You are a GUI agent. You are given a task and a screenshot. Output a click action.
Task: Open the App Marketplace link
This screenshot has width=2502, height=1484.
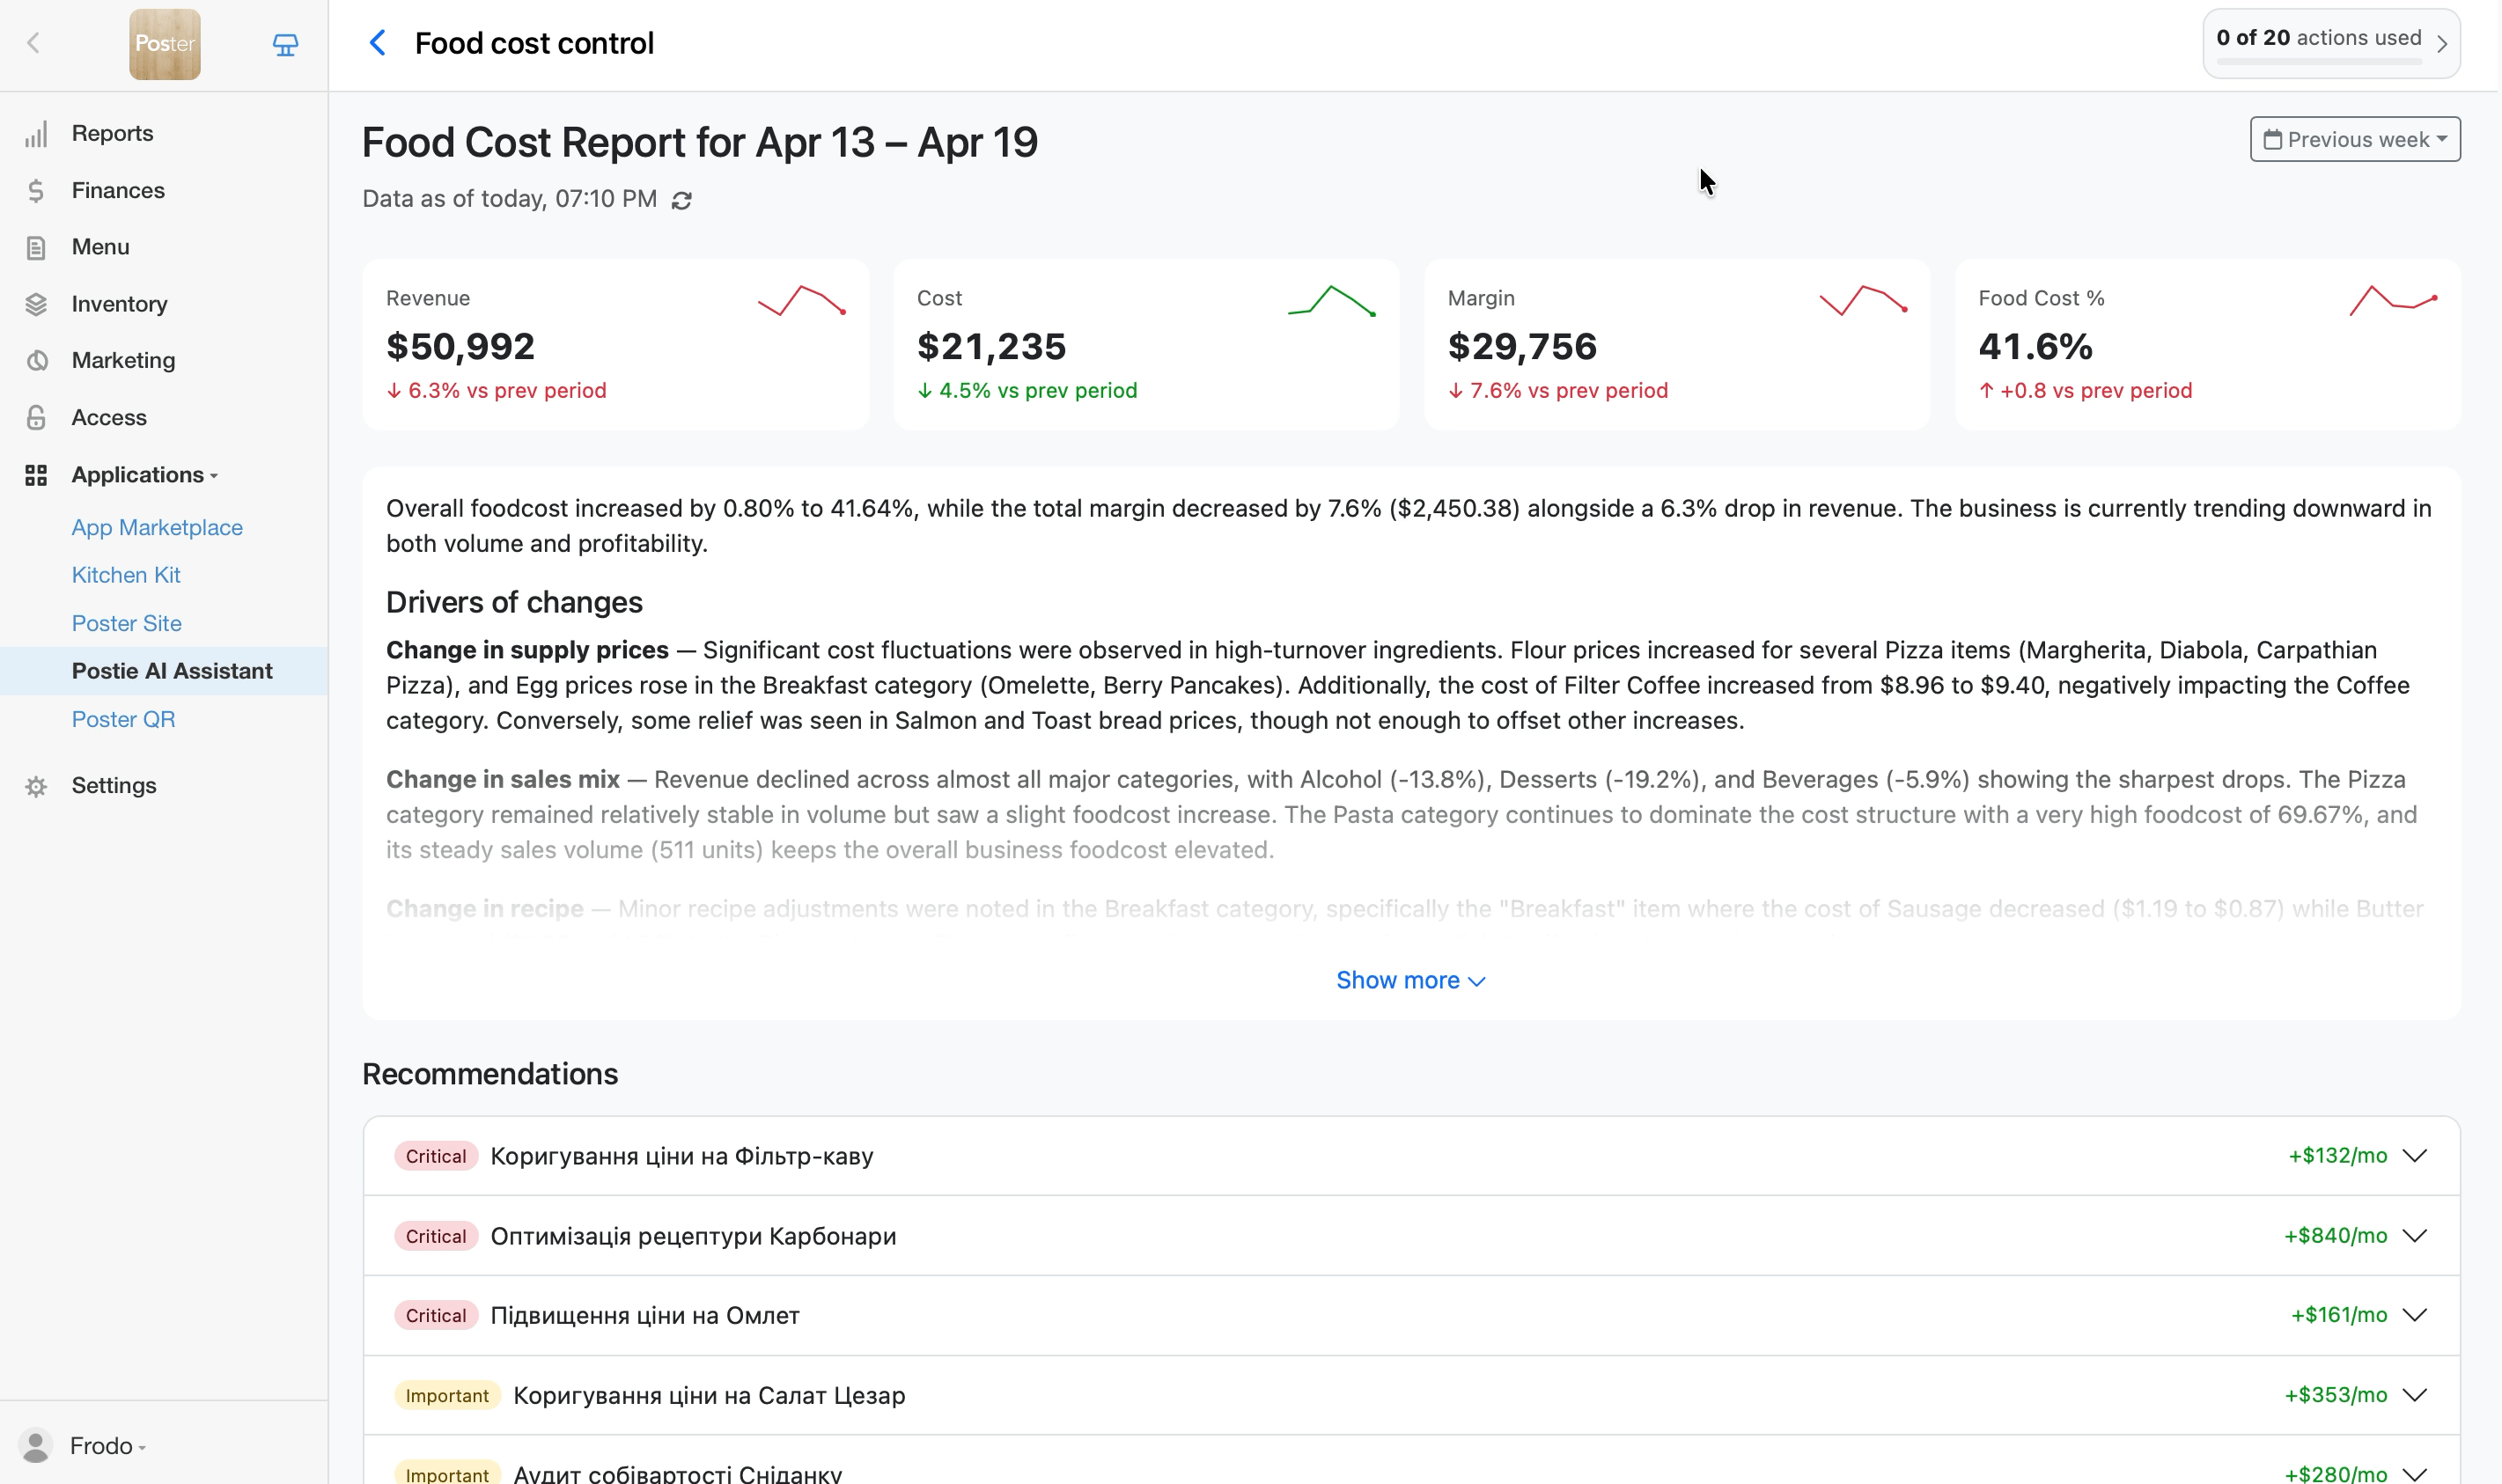point(157,527)
